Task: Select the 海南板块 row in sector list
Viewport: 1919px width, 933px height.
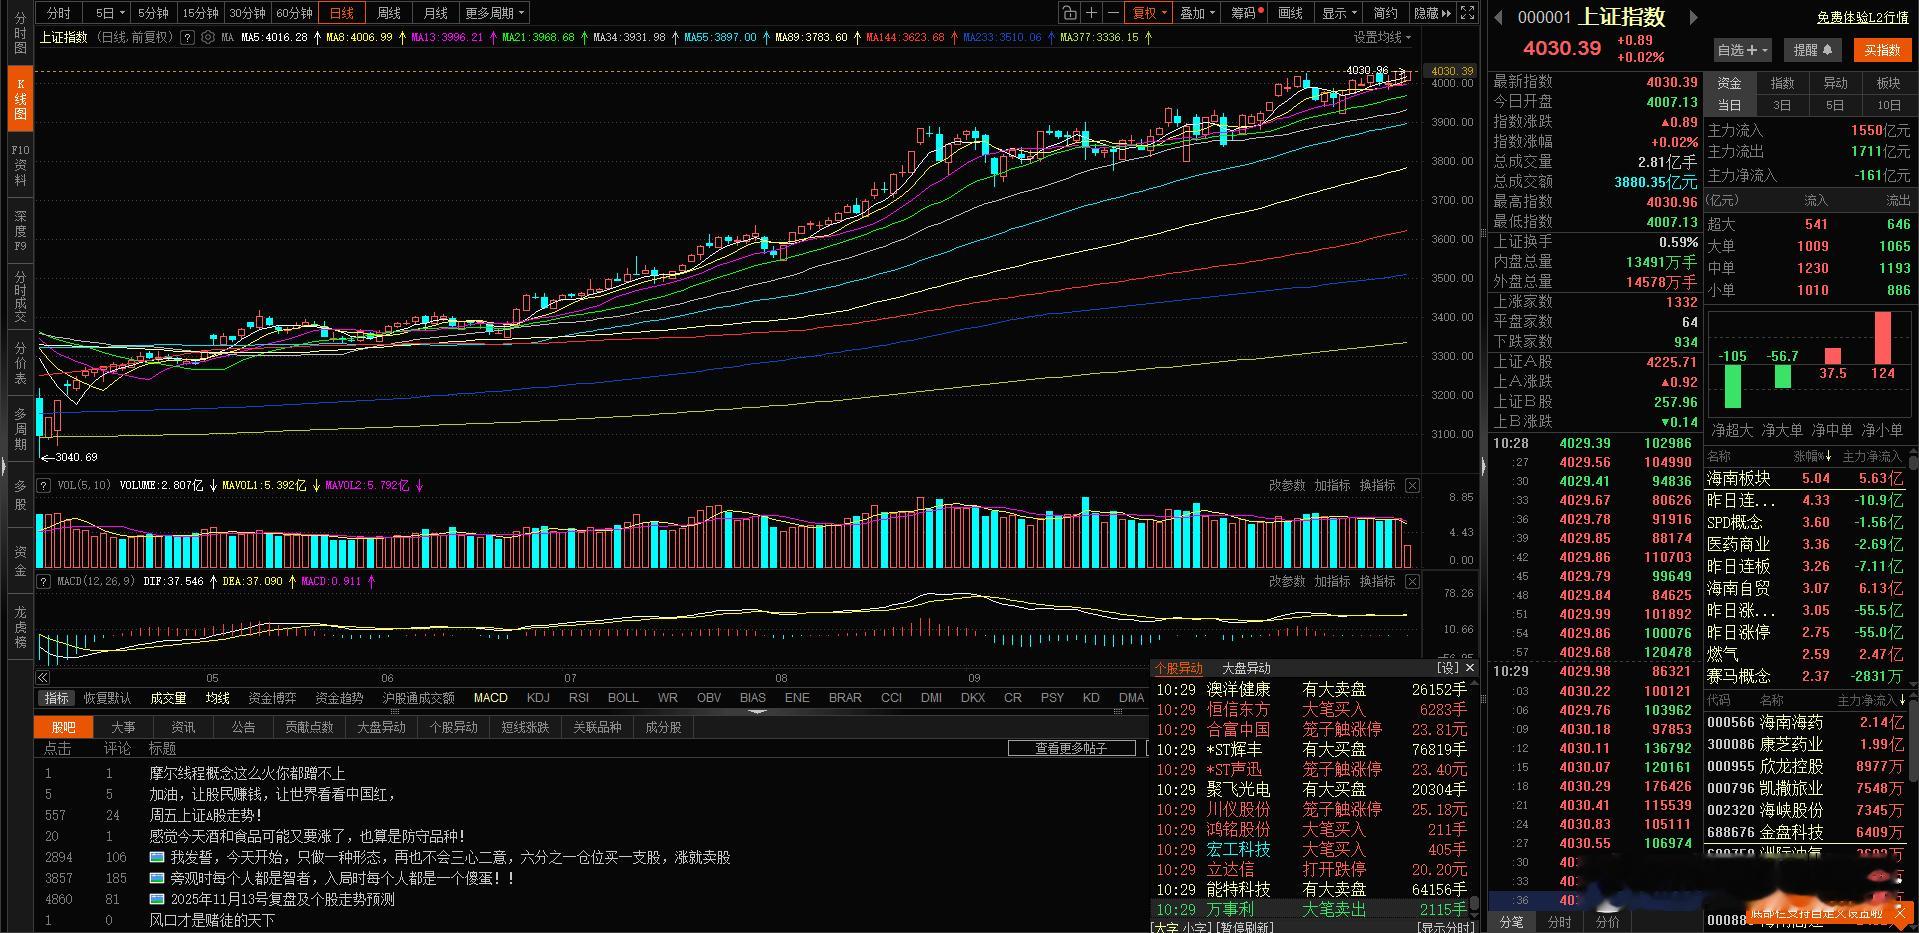Action: pos(1738,478)
